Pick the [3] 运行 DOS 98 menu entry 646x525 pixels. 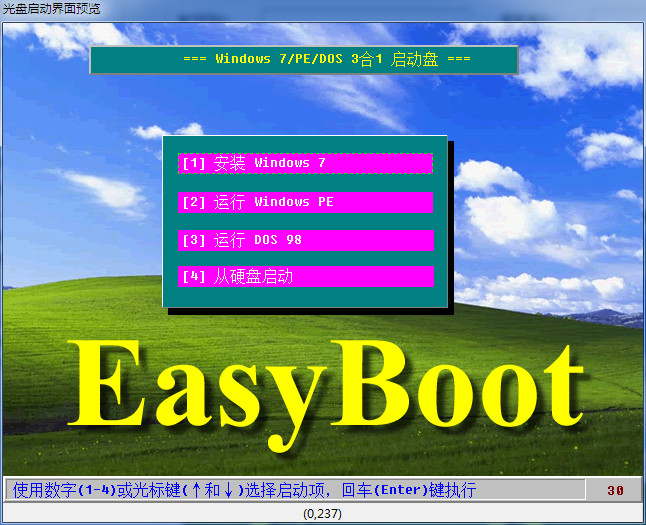coord(305,240)
